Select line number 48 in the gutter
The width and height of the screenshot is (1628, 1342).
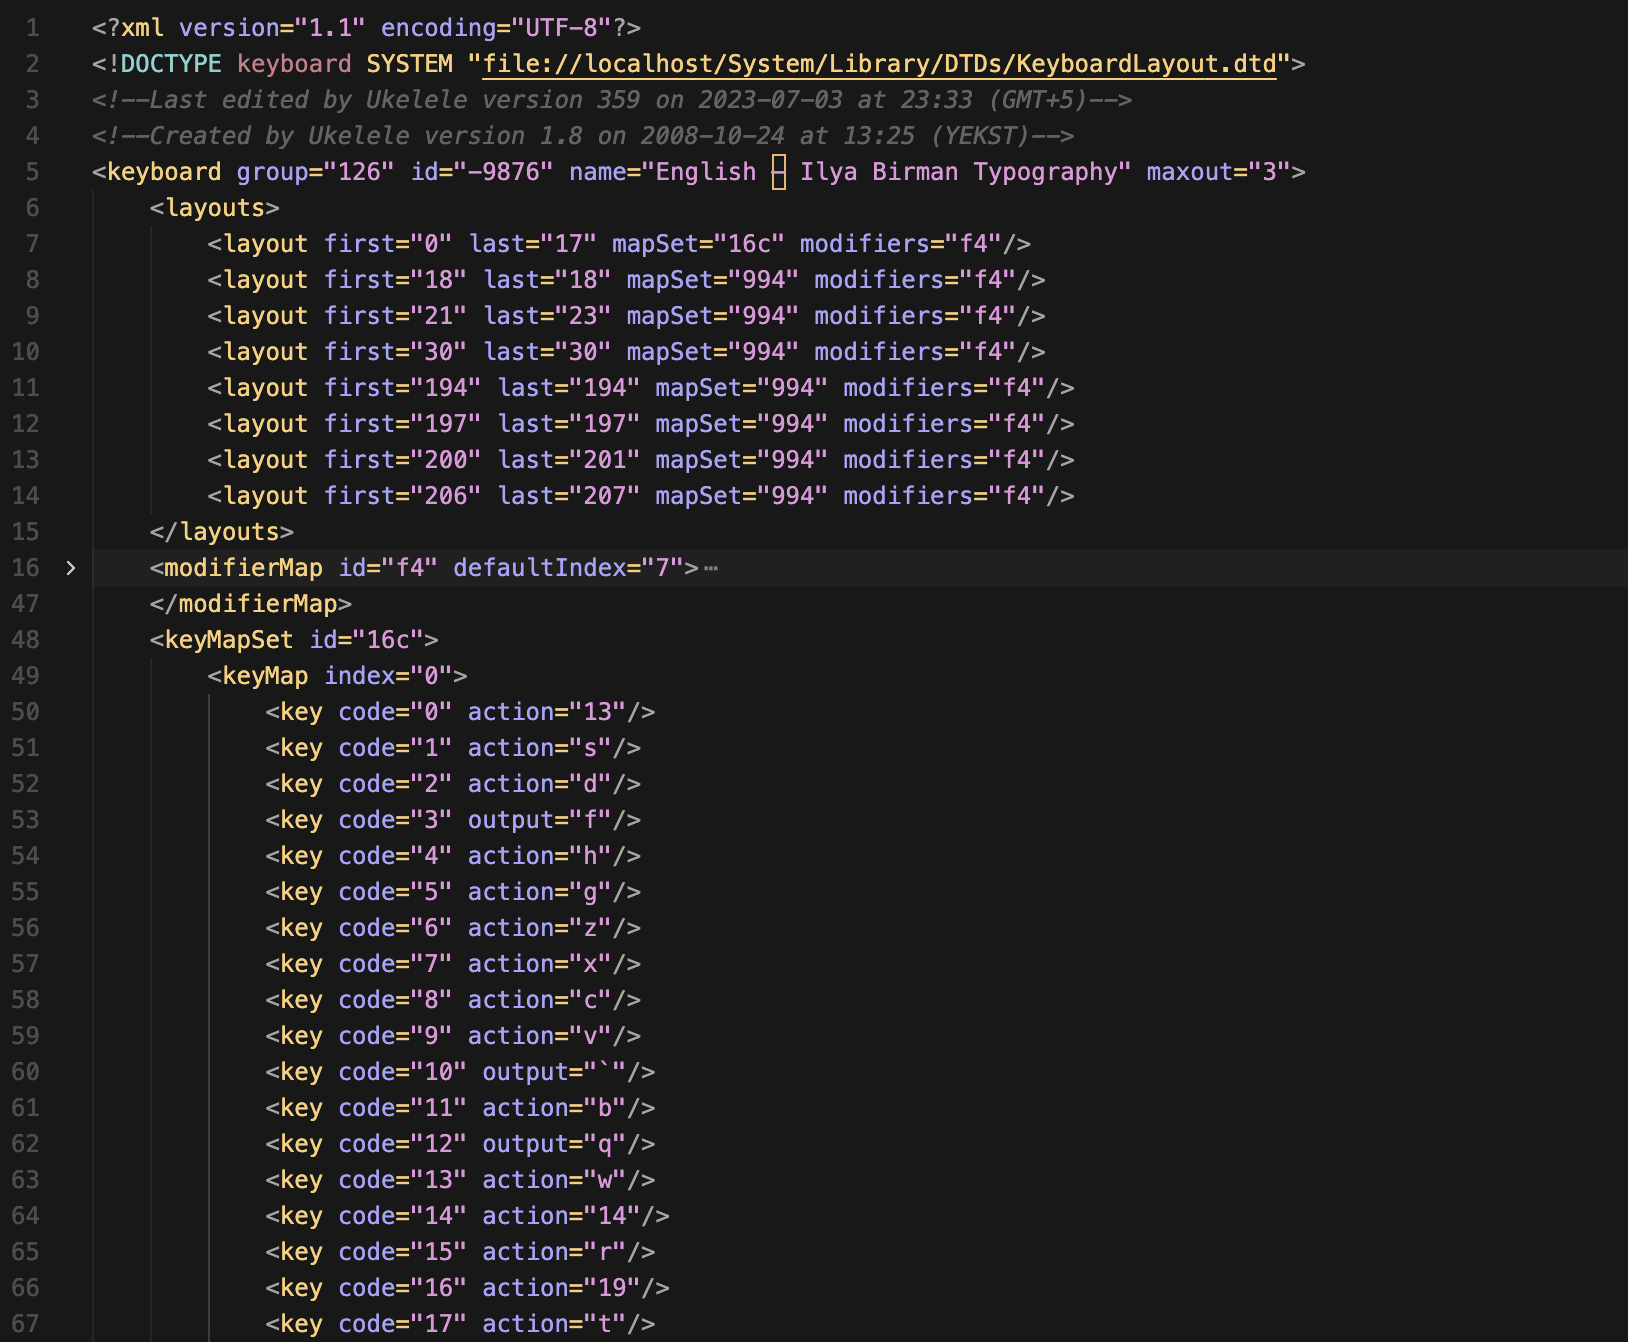(26, 640)
